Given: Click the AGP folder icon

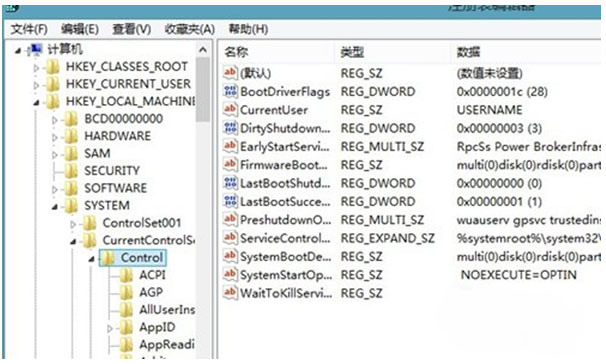Looking at the screenshot, I should tap(126, 293).
